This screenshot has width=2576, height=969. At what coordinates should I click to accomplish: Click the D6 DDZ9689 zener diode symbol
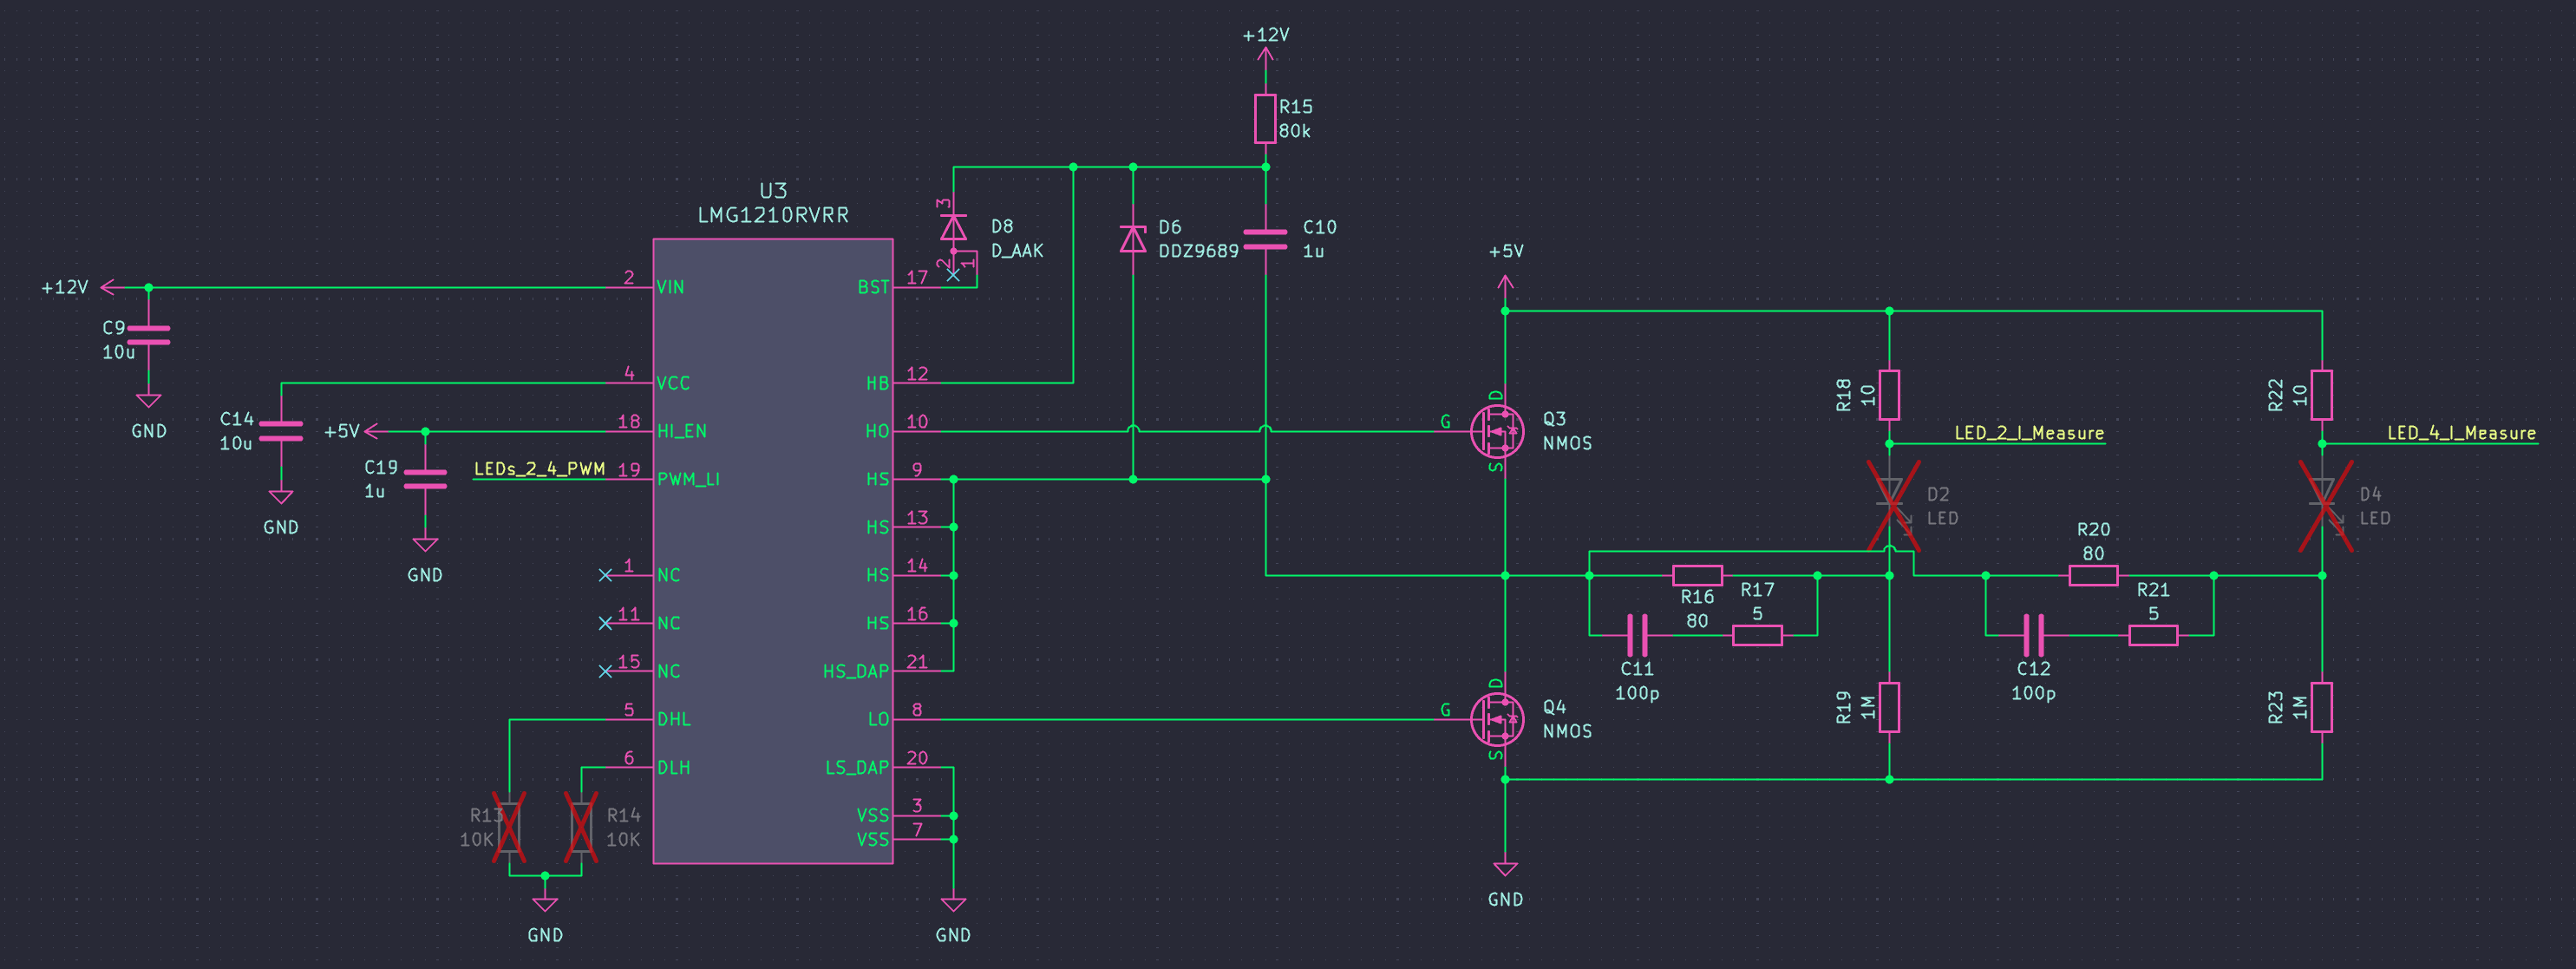(x=1133, y=239)
